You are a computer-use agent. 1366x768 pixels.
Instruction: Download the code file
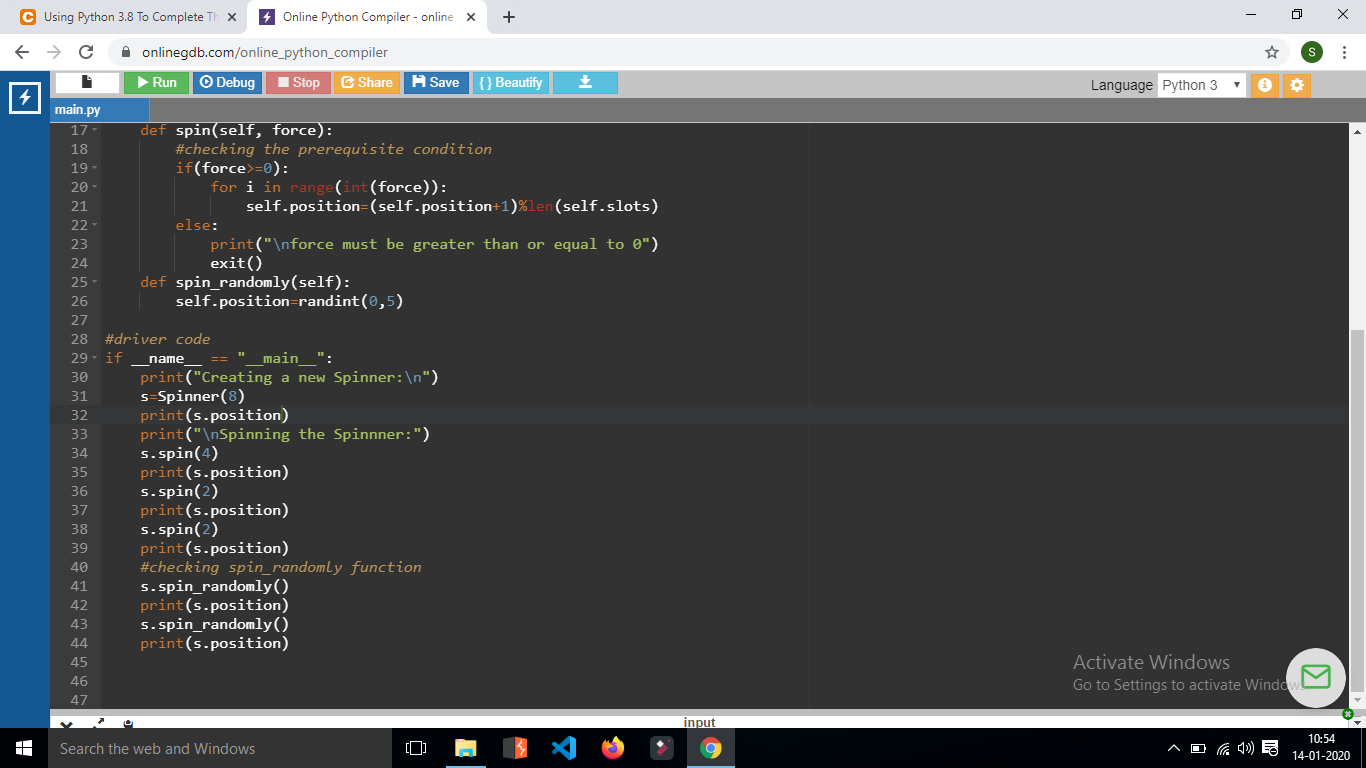[x=585, y=83]
